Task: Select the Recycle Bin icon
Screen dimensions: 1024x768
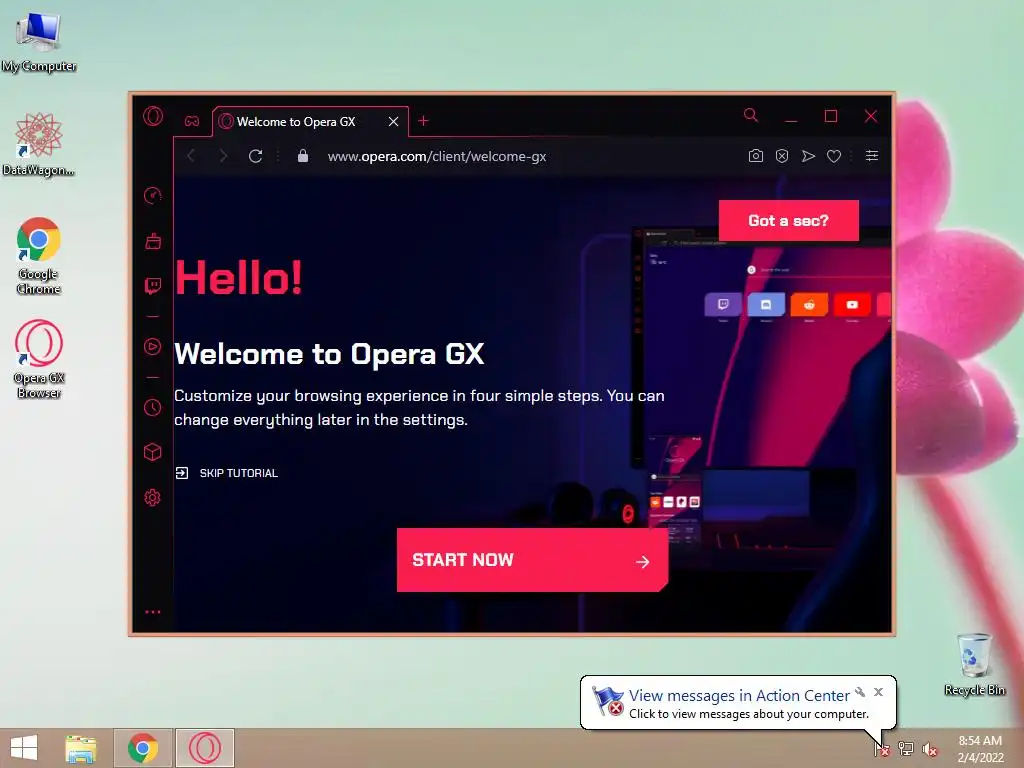Action: (x=974, y=664)
